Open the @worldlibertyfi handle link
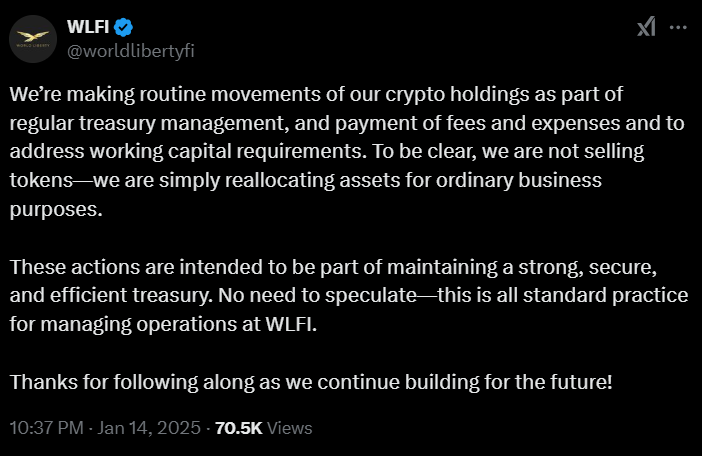The height and width of the screenshot is (456, 702). pyautogui.click(x=131, y=51)
